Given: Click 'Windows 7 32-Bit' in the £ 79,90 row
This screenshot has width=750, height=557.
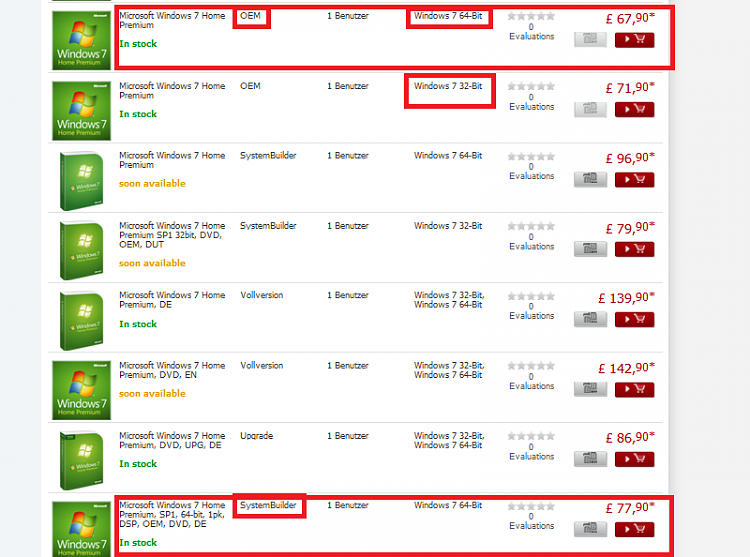Looking at the screenshot, I should click(x=448, y=226).
